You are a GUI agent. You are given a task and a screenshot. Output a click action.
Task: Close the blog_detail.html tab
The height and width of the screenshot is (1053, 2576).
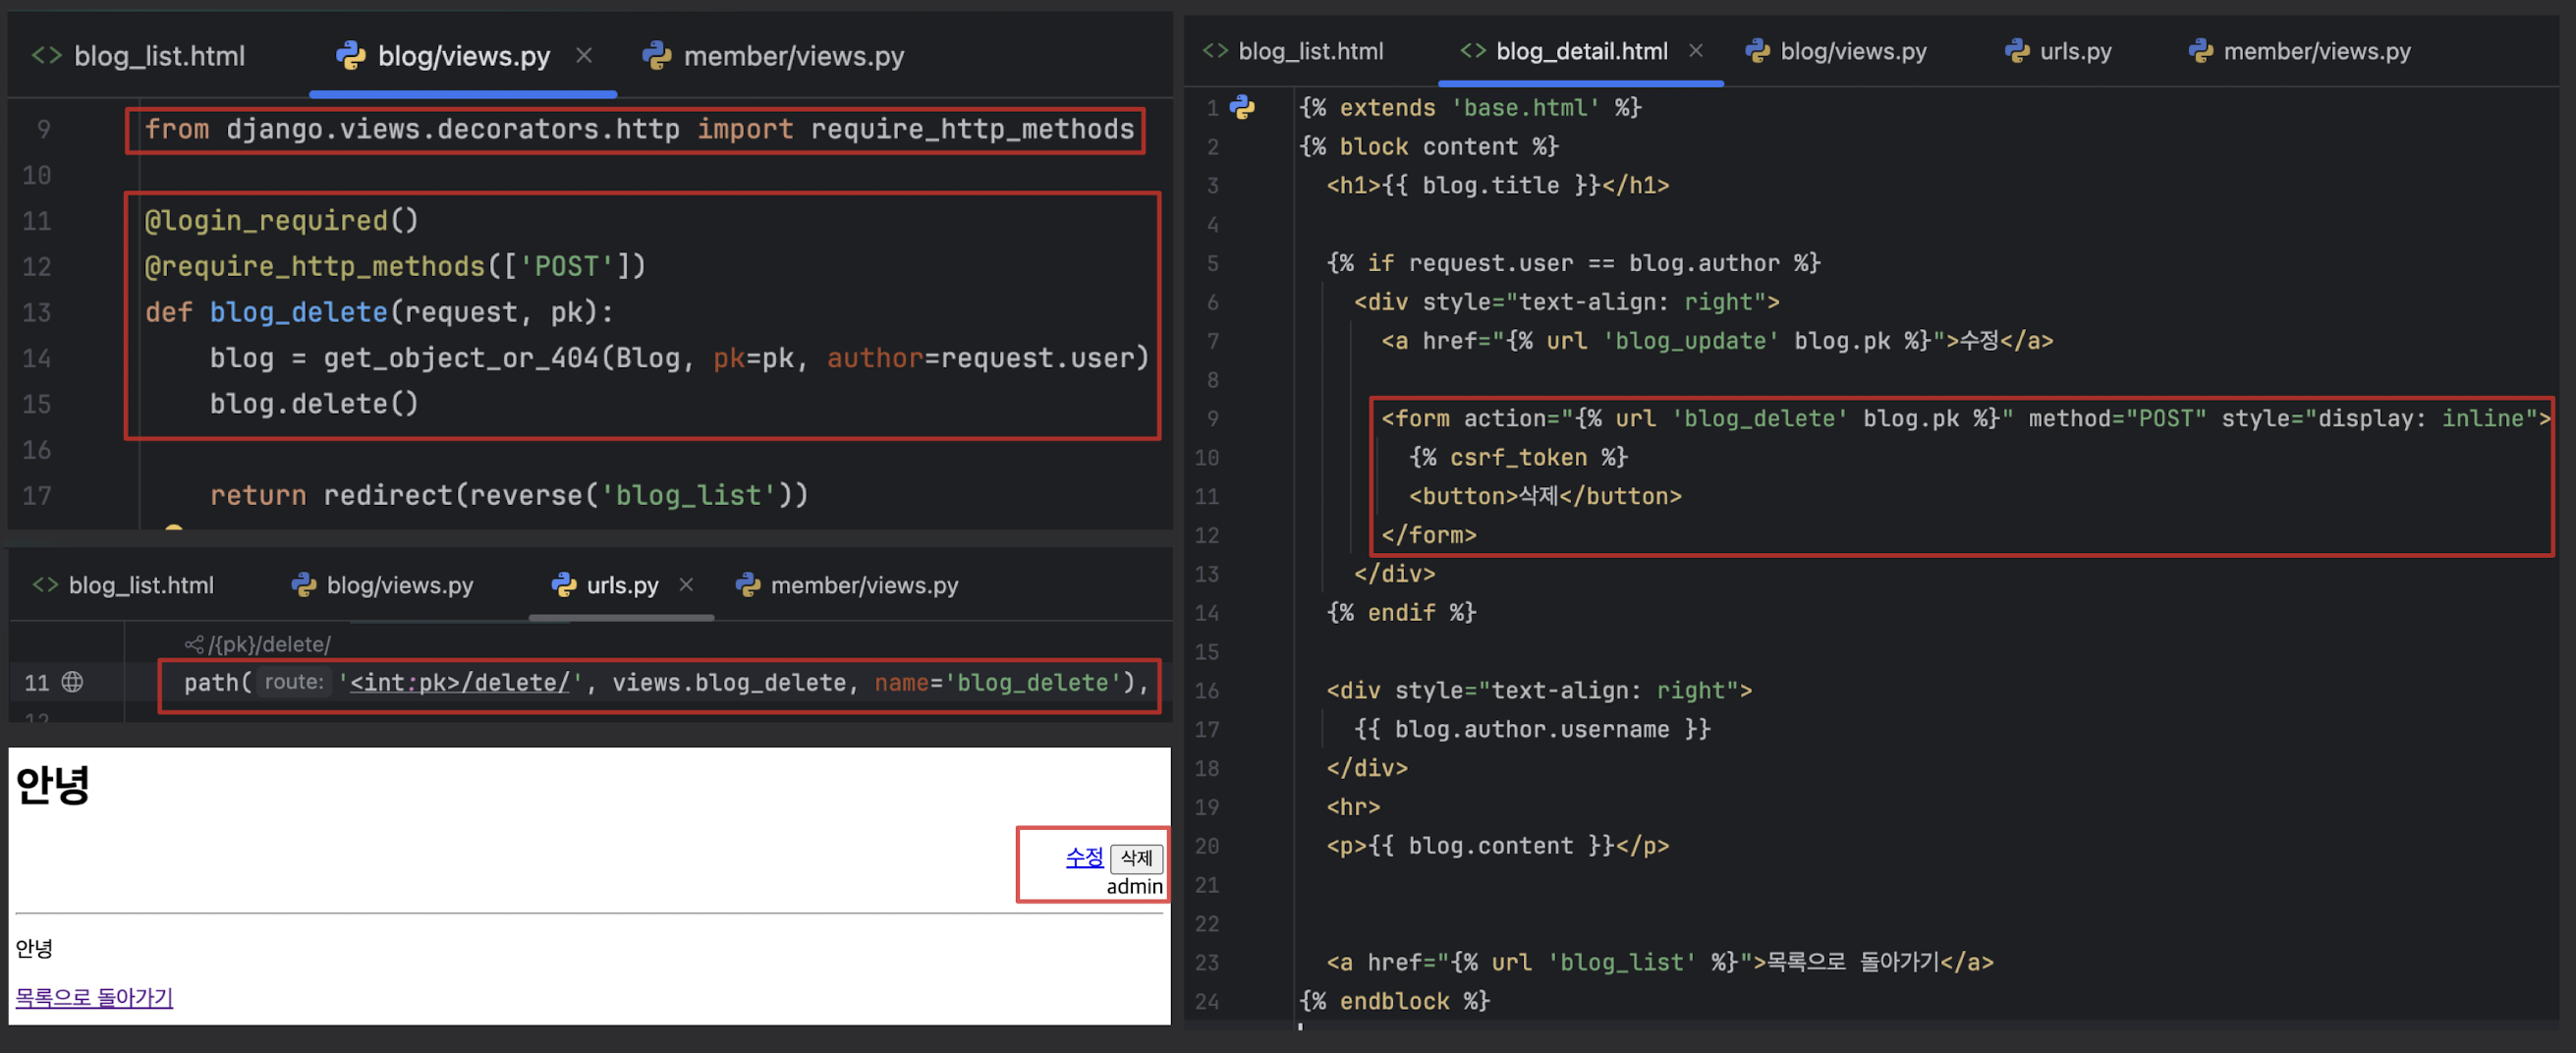1695,50
